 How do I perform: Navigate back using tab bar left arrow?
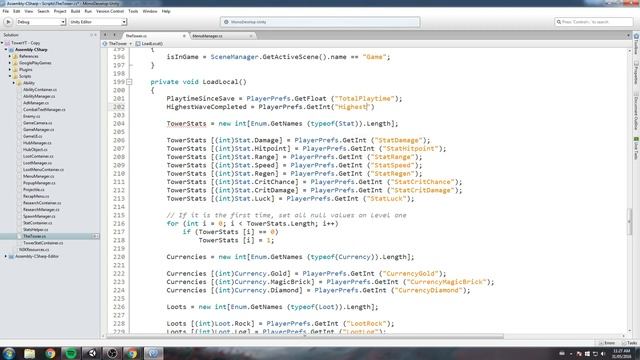pos(105,36)
